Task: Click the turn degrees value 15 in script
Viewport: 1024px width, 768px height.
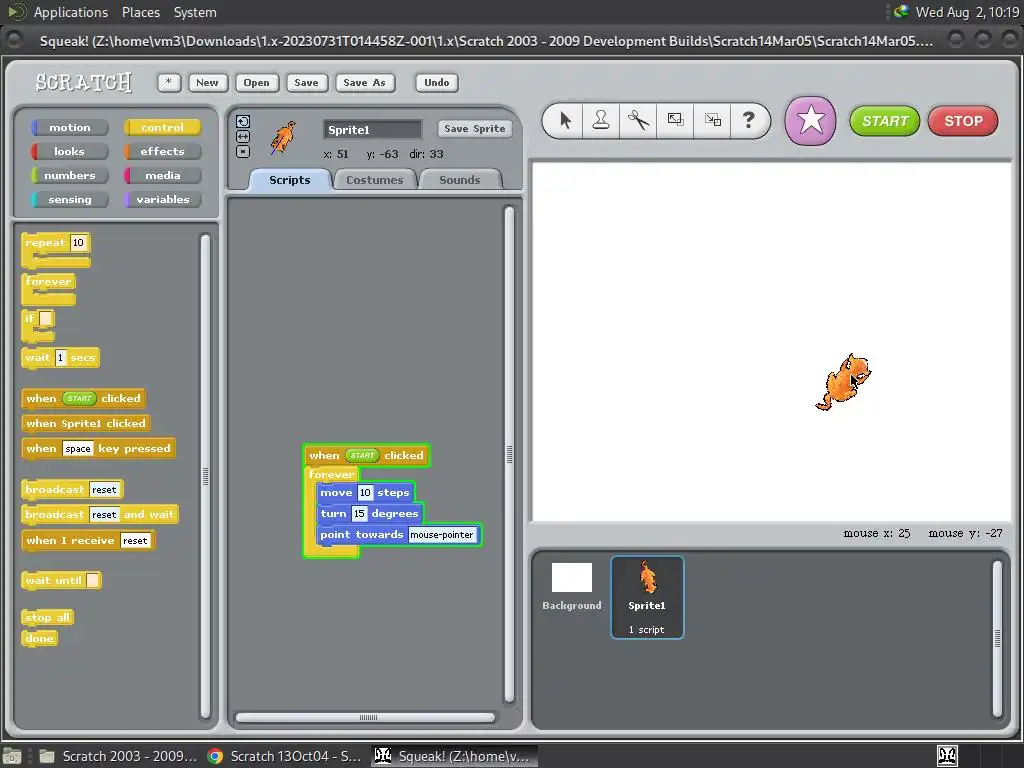Action: pos(359,513)
